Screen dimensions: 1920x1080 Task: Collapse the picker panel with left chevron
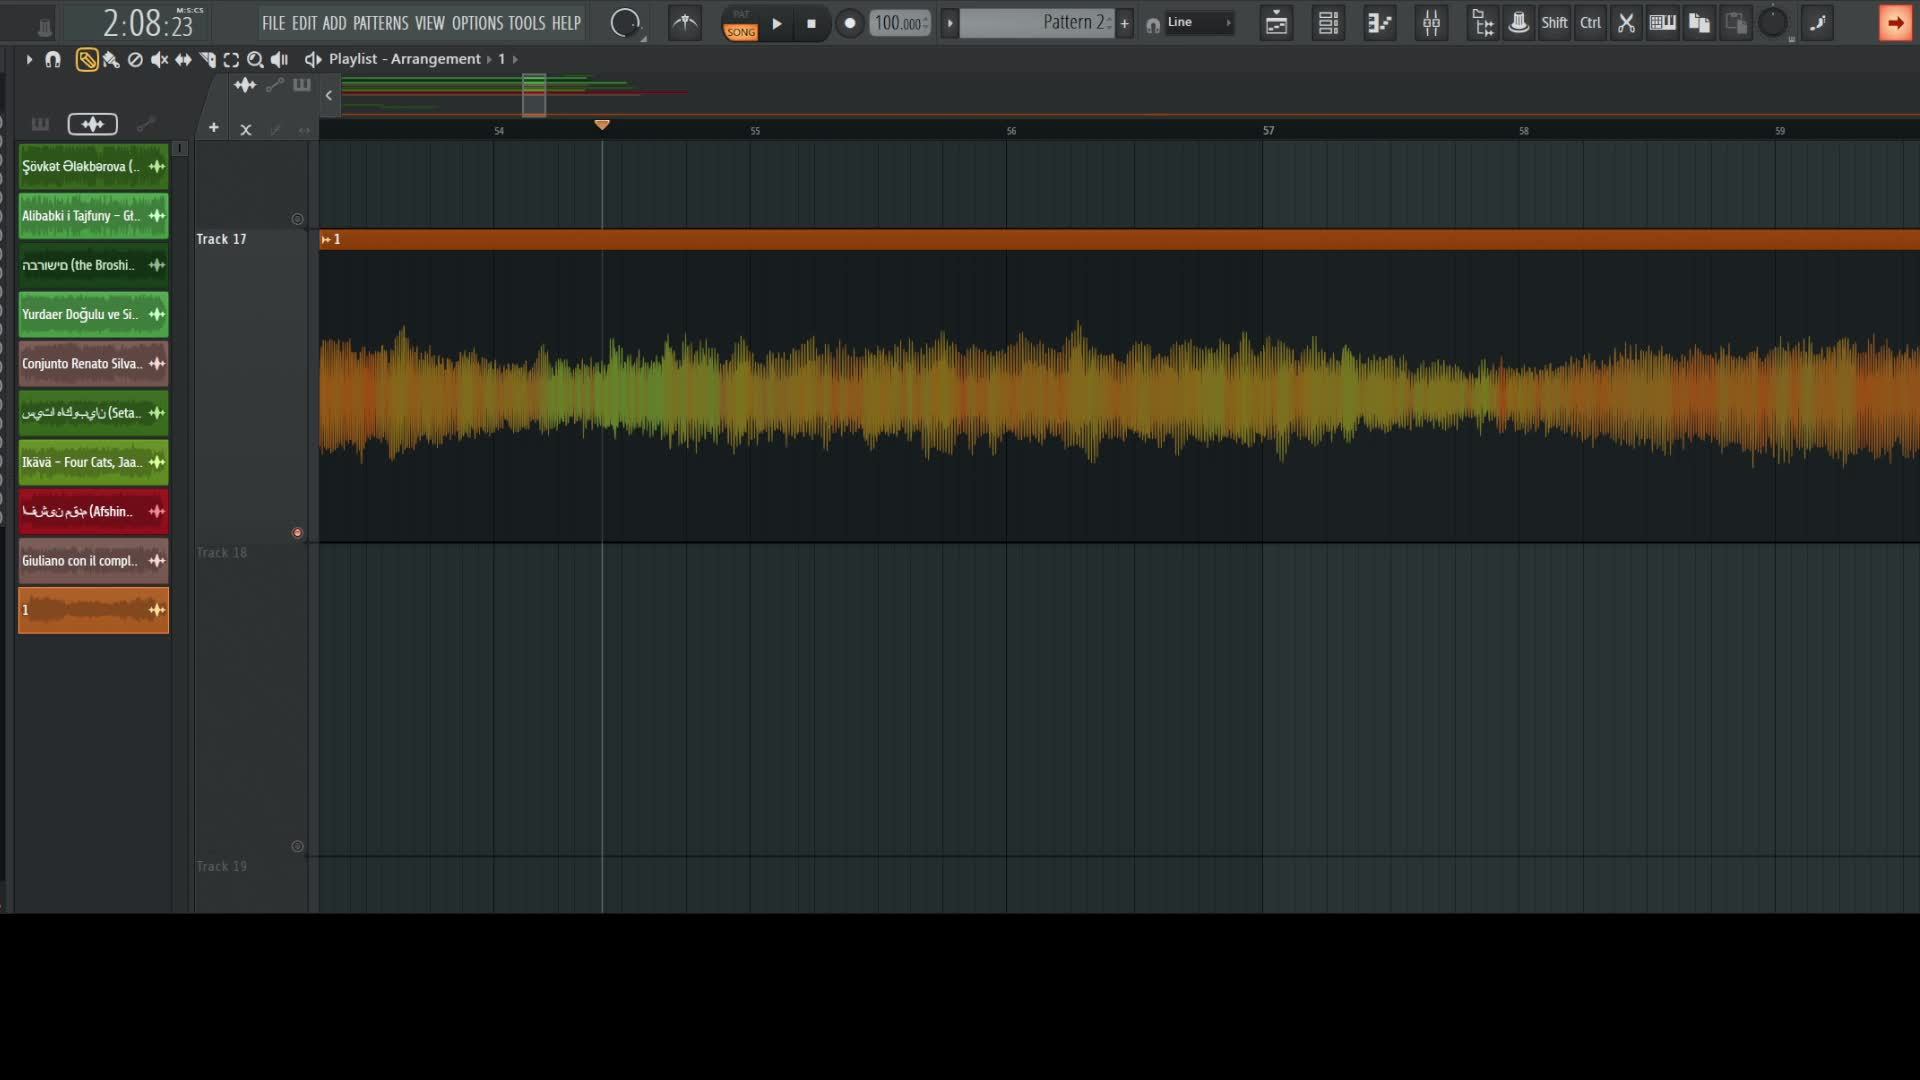(329, 96)
